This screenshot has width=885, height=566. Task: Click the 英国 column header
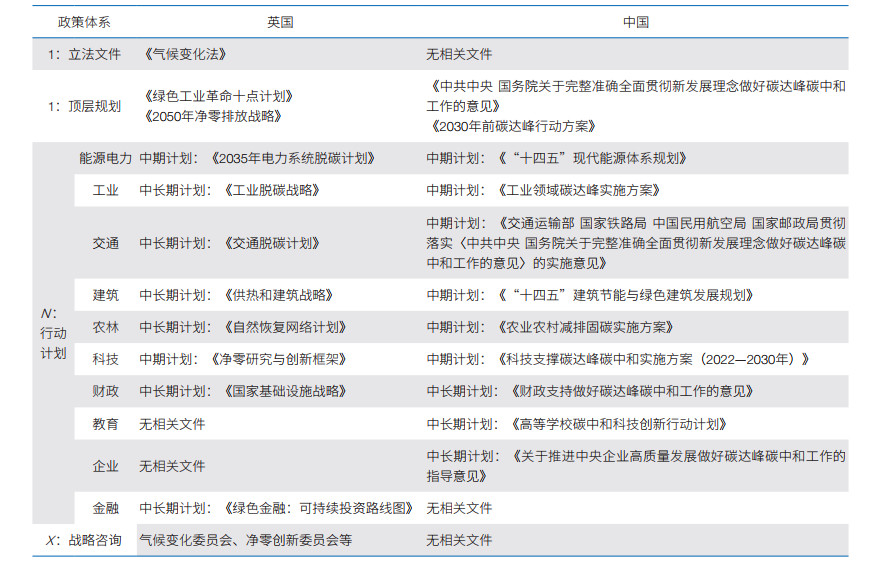280,22
